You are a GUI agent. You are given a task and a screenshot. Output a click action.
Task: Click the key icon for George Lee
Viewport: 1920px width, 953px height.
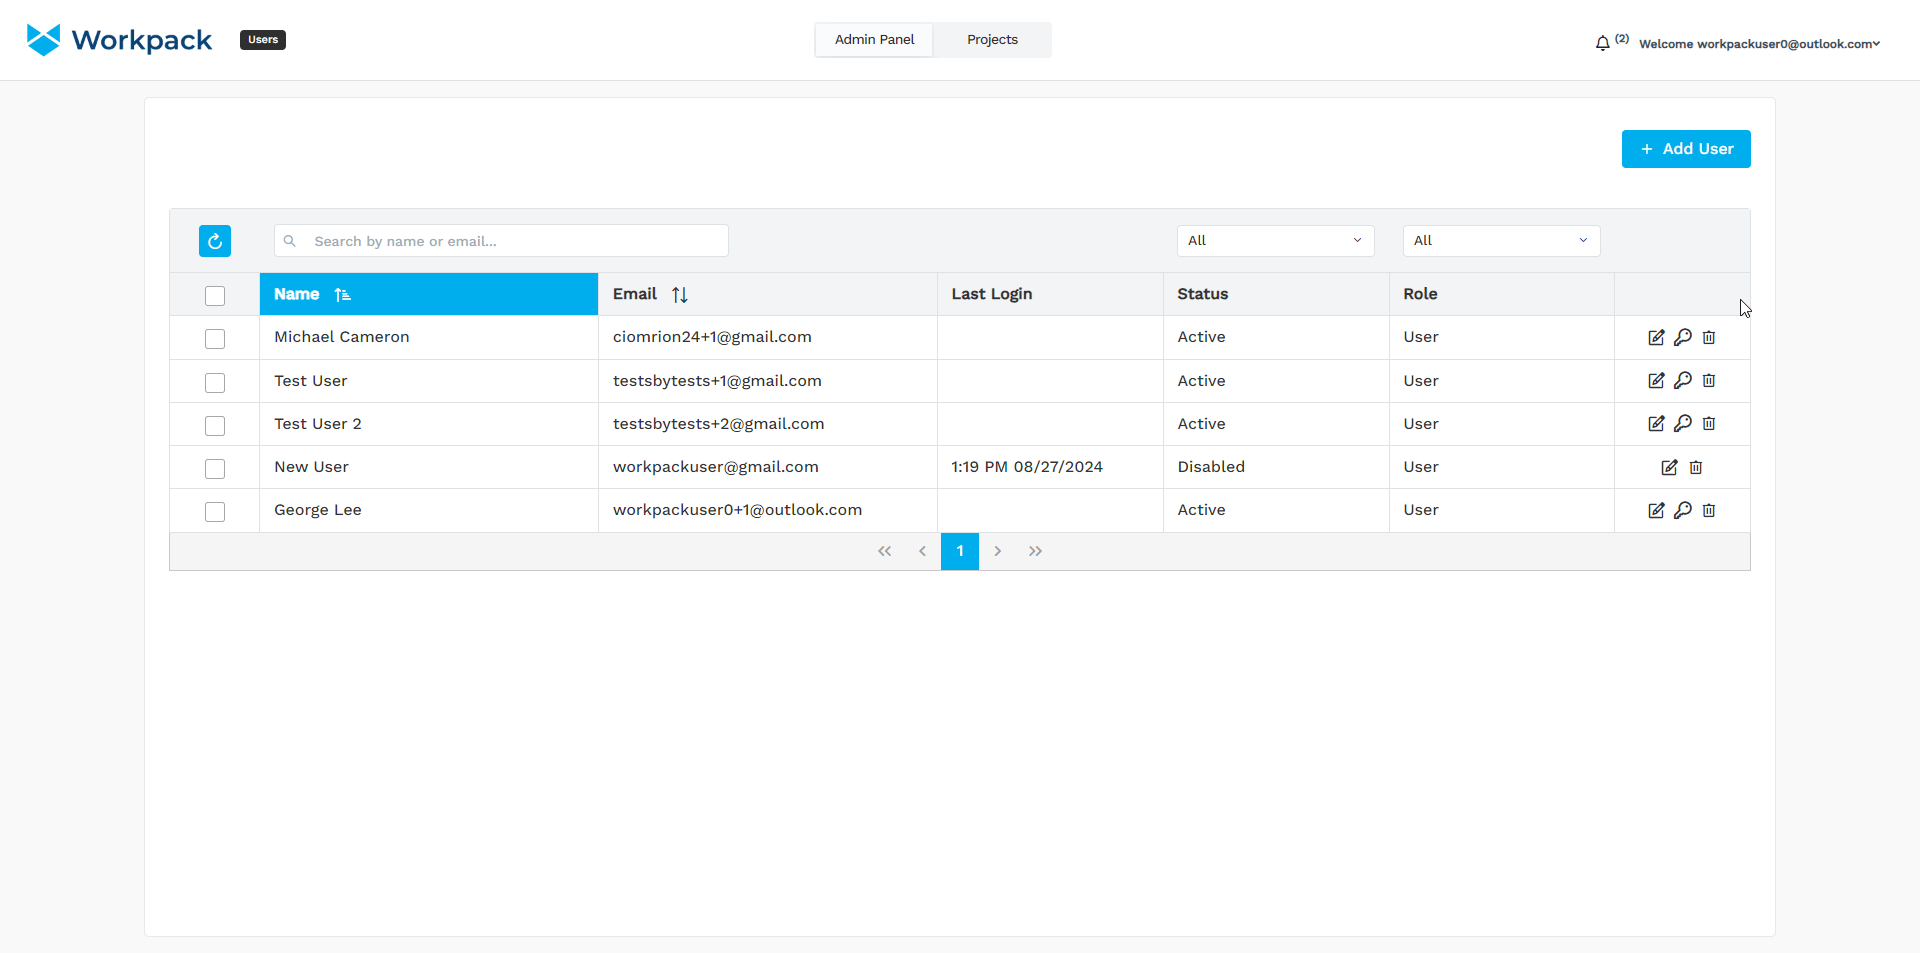pos(1683,510)
